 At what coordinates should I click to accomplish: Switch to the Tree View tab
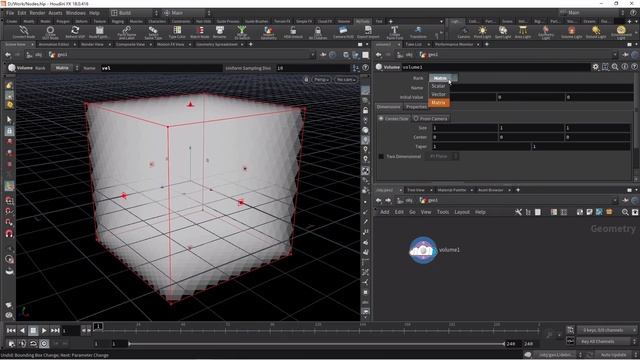pos(416,190)
